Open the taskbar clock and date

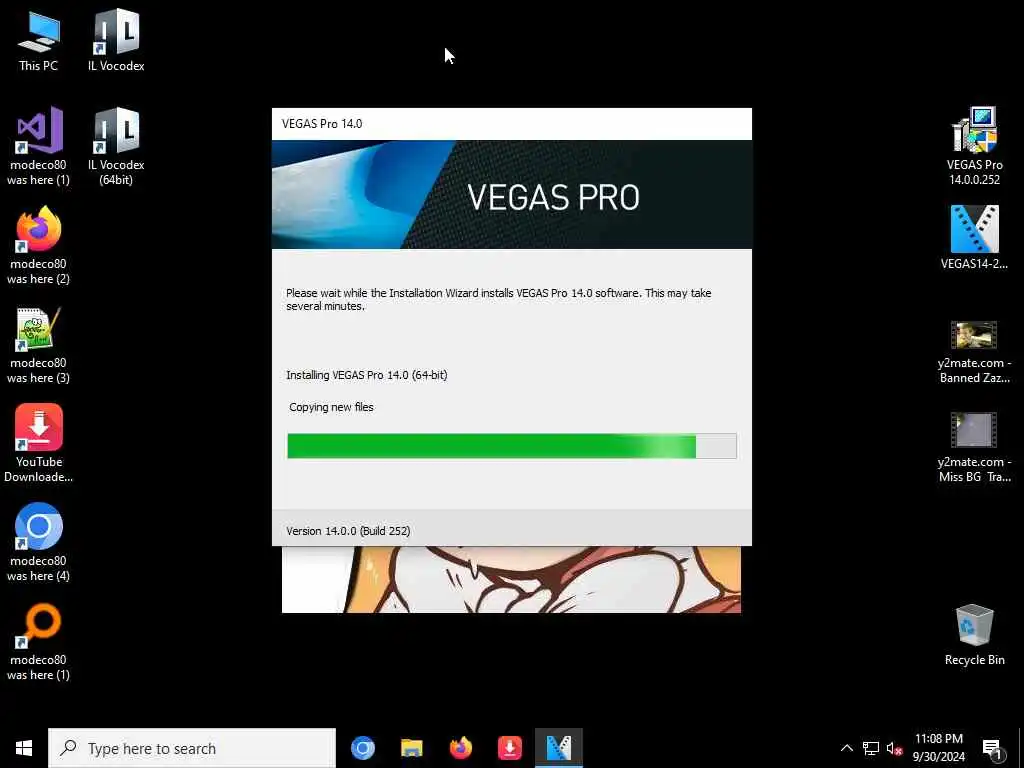[938, 748]
